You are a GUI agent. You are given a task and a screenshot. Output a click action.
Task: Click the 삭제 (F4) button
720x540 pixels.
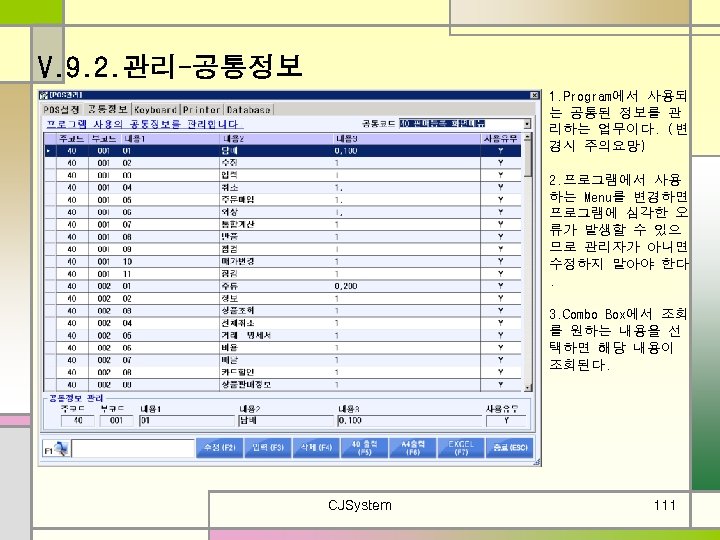(x=316, y=448)
